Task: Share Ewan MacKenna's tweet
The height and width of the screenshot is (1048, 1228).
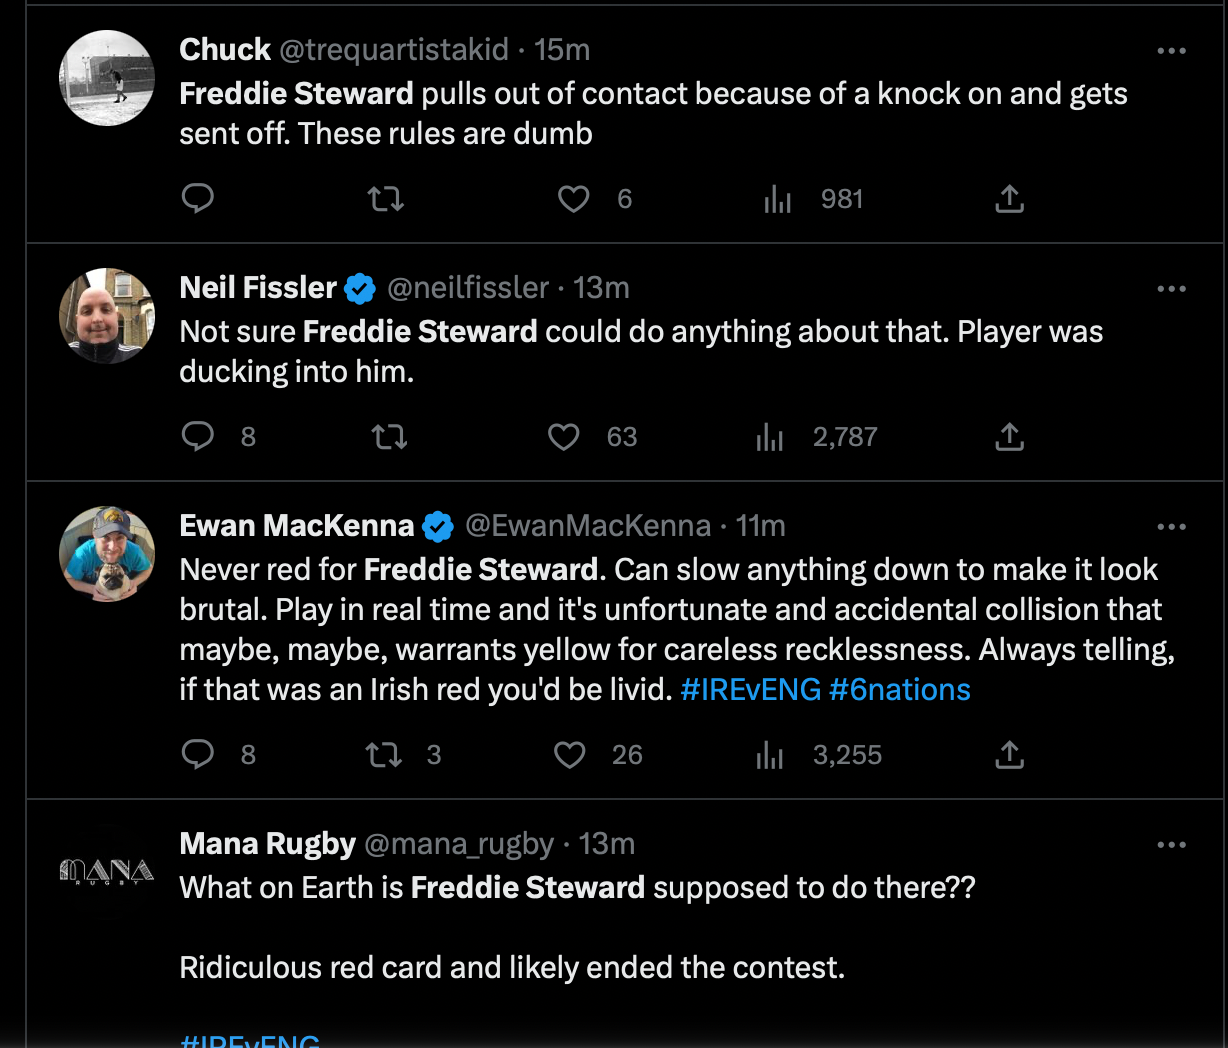Action: (1009, 755)
